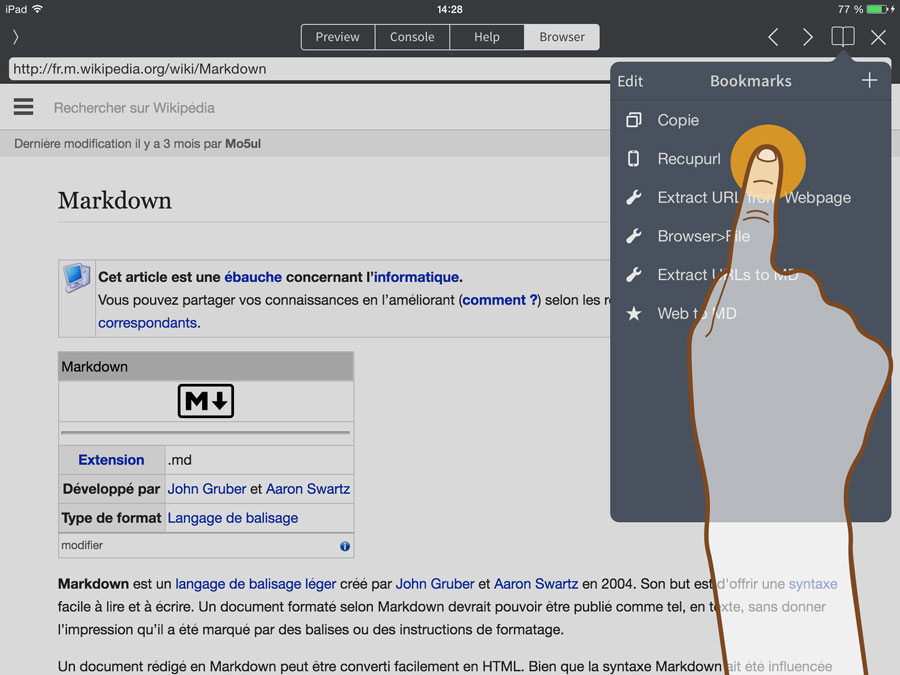This screenshot has height=675, width=900.
Task: Select the Recupurl bookmark
Action: (751, 158)
